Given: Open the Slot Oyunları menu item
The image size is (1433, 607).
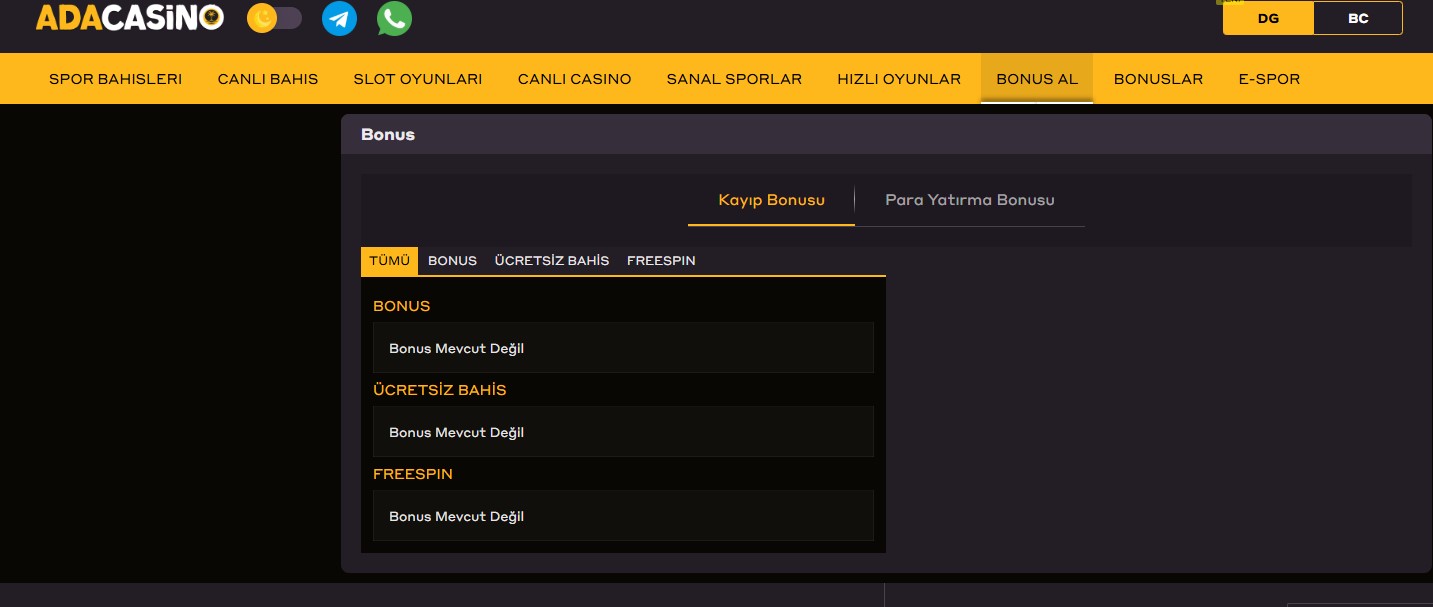Looking at the screenshot, I should pyautogui.click(x=417, y=79).
